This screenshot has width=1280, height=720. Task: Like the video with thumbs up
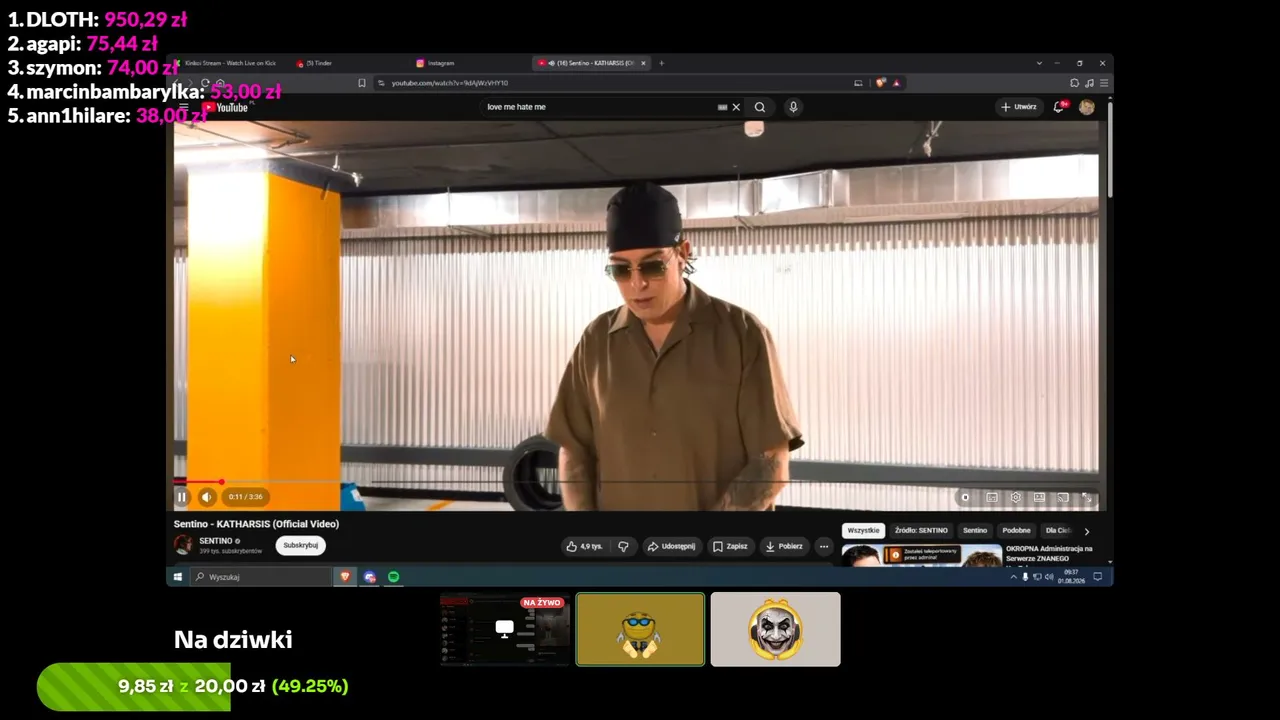[584, 546]
